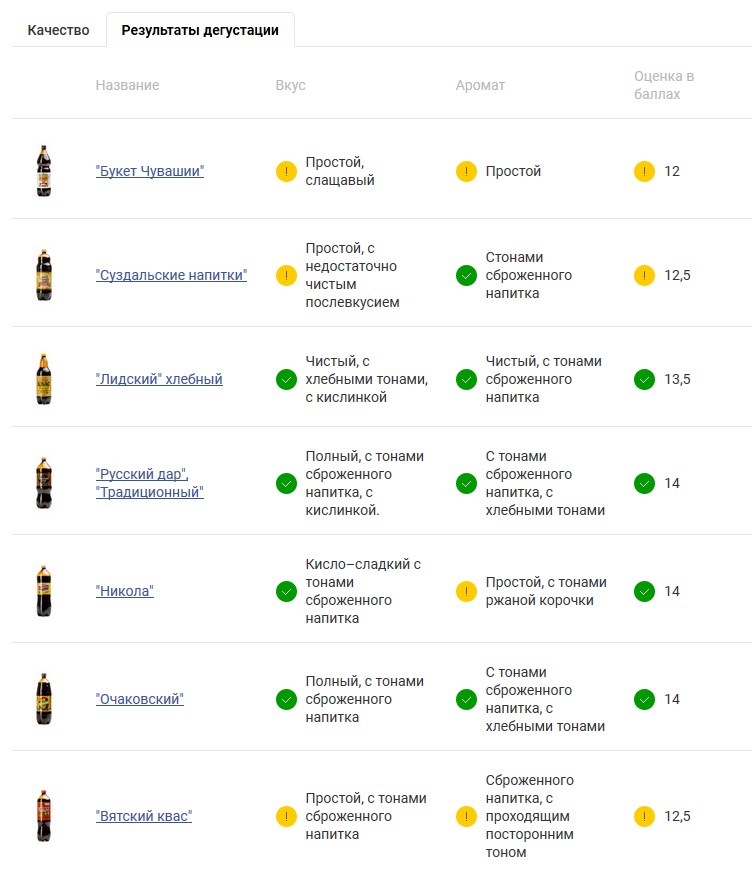752x875 pixels.
Task: Click the Никола bottle thumbnail
Action: click(x=44, y=591)
